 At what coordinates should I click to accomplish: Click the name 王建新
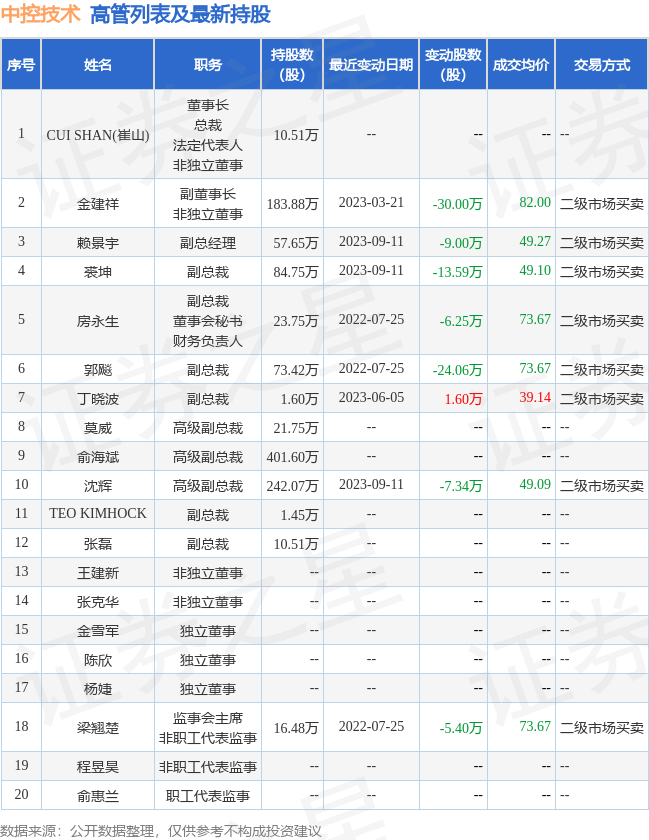click(x=98, y=573)
